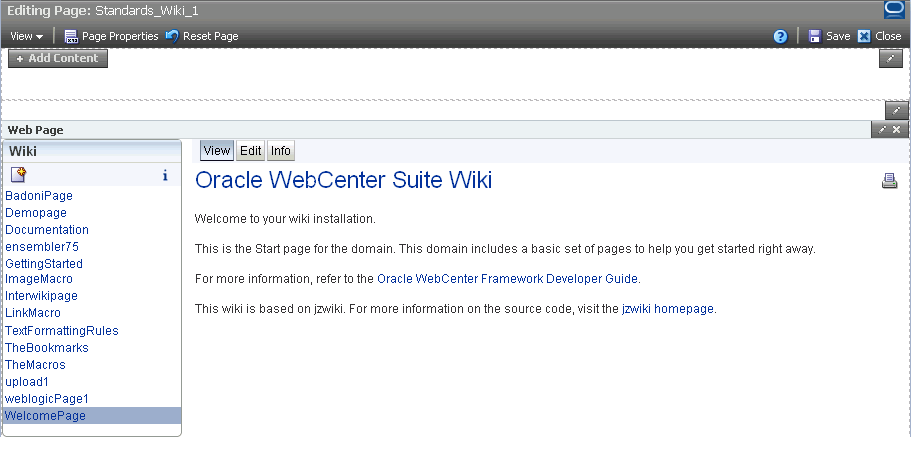Switch to the View tab
Image resolution: width=911 pixels, height=453 pixels.
(x=217, y=151)
